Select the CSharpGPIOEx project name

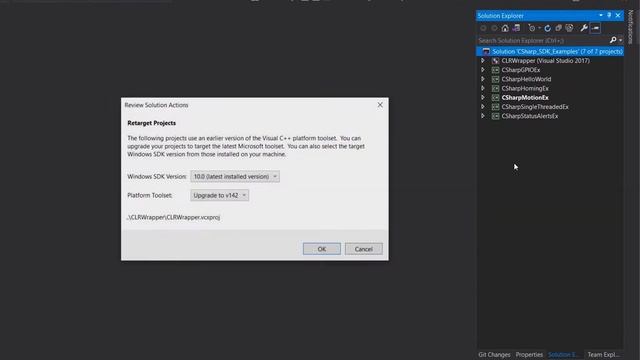[520, 70]
